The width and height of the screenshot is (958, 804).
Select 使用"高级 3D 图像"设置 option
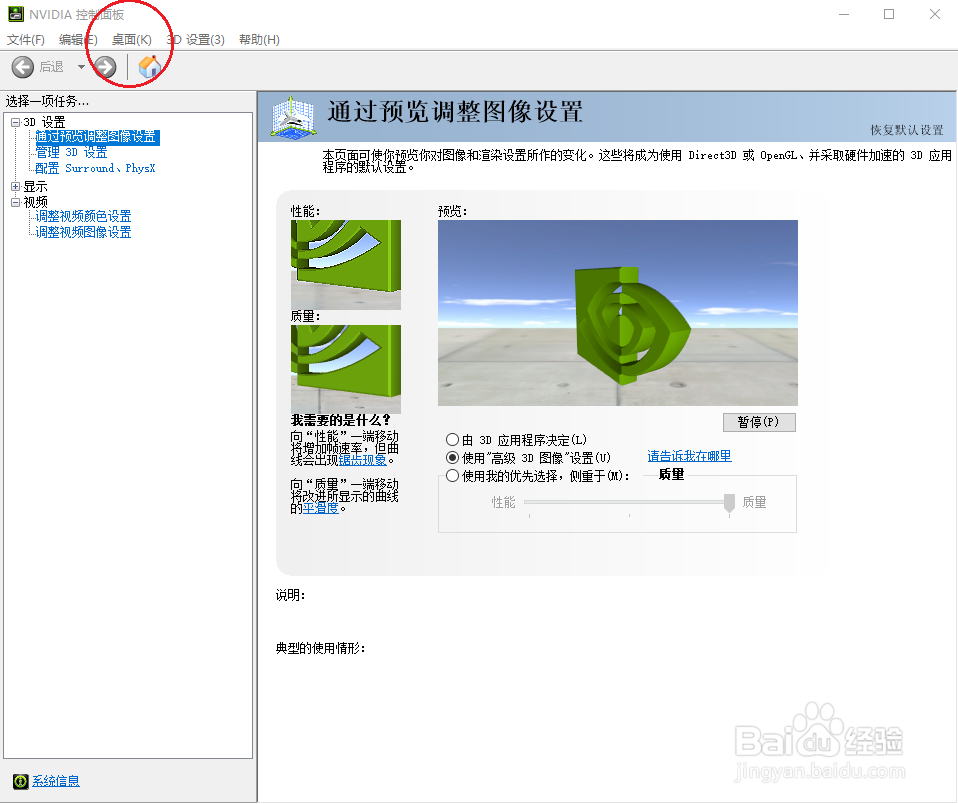[452, 457]
